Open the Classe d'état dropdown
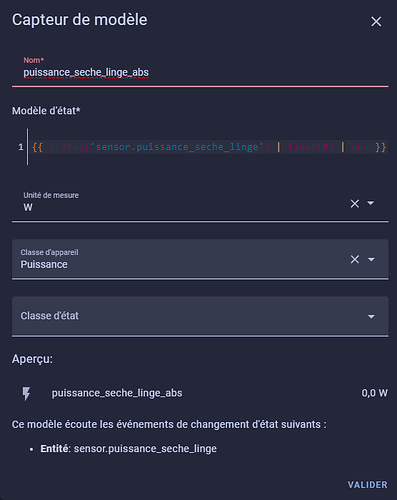 (x=200, y=316)
